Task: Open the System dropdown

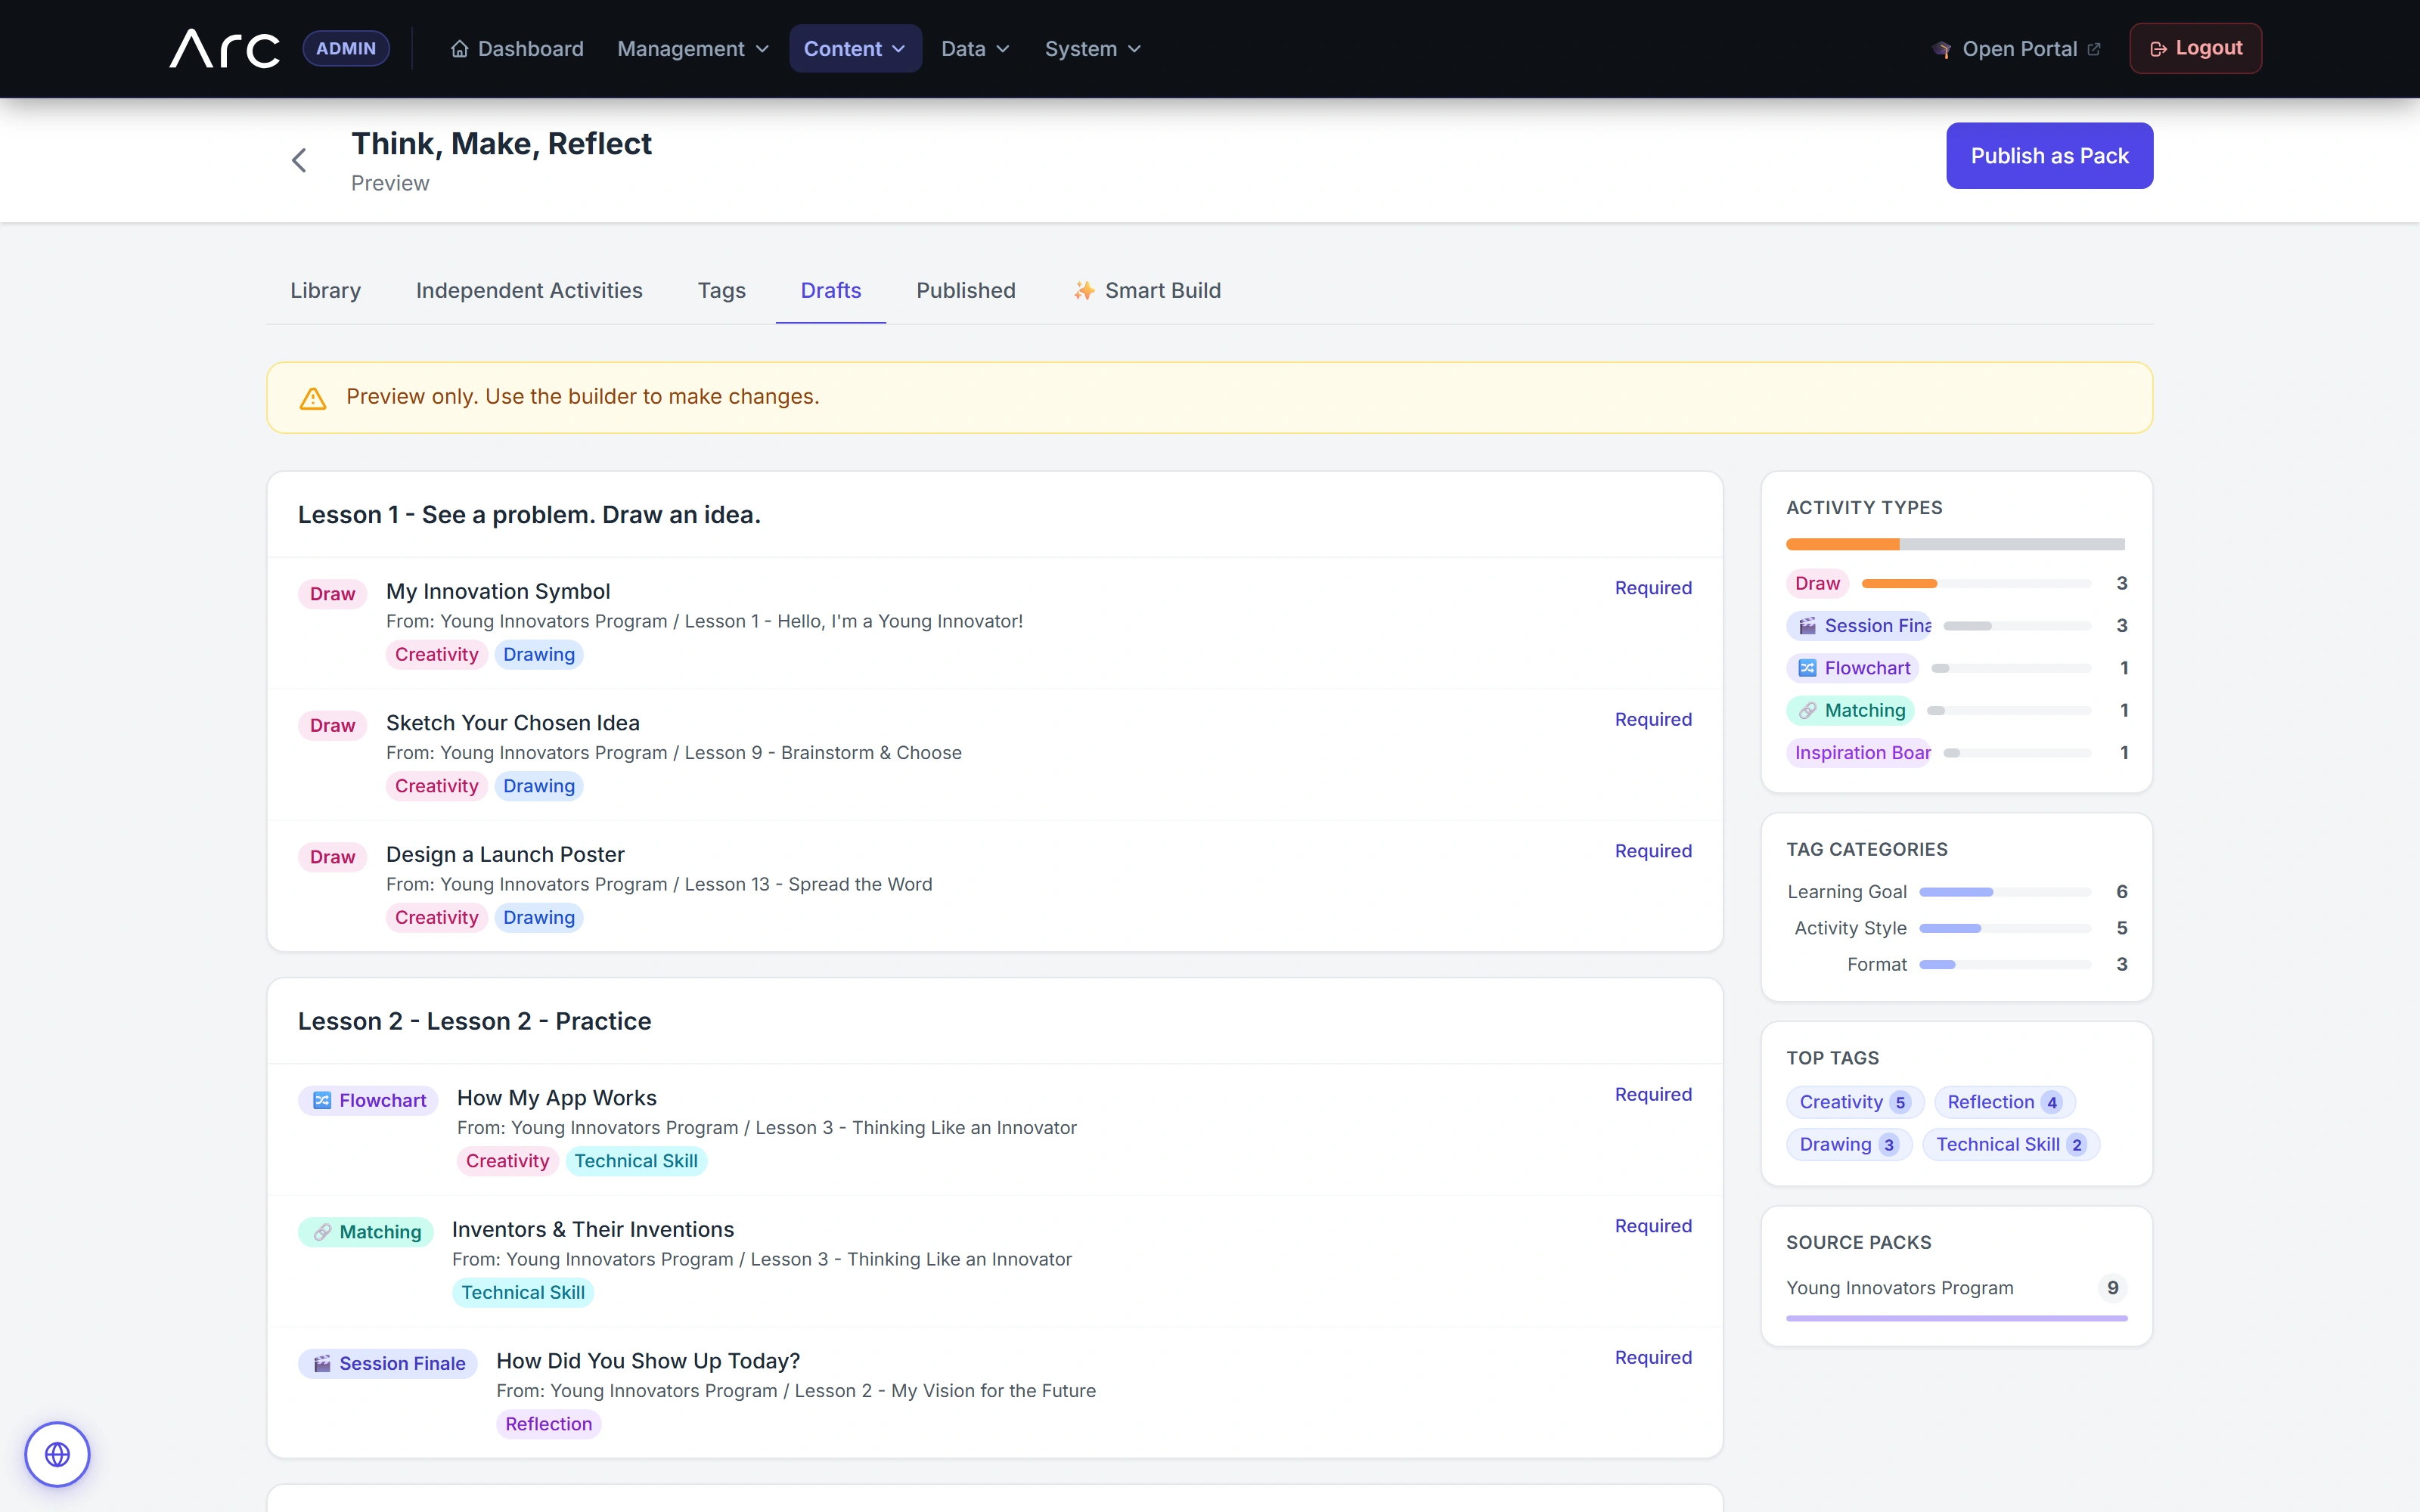Action: tap(1092, 49)
